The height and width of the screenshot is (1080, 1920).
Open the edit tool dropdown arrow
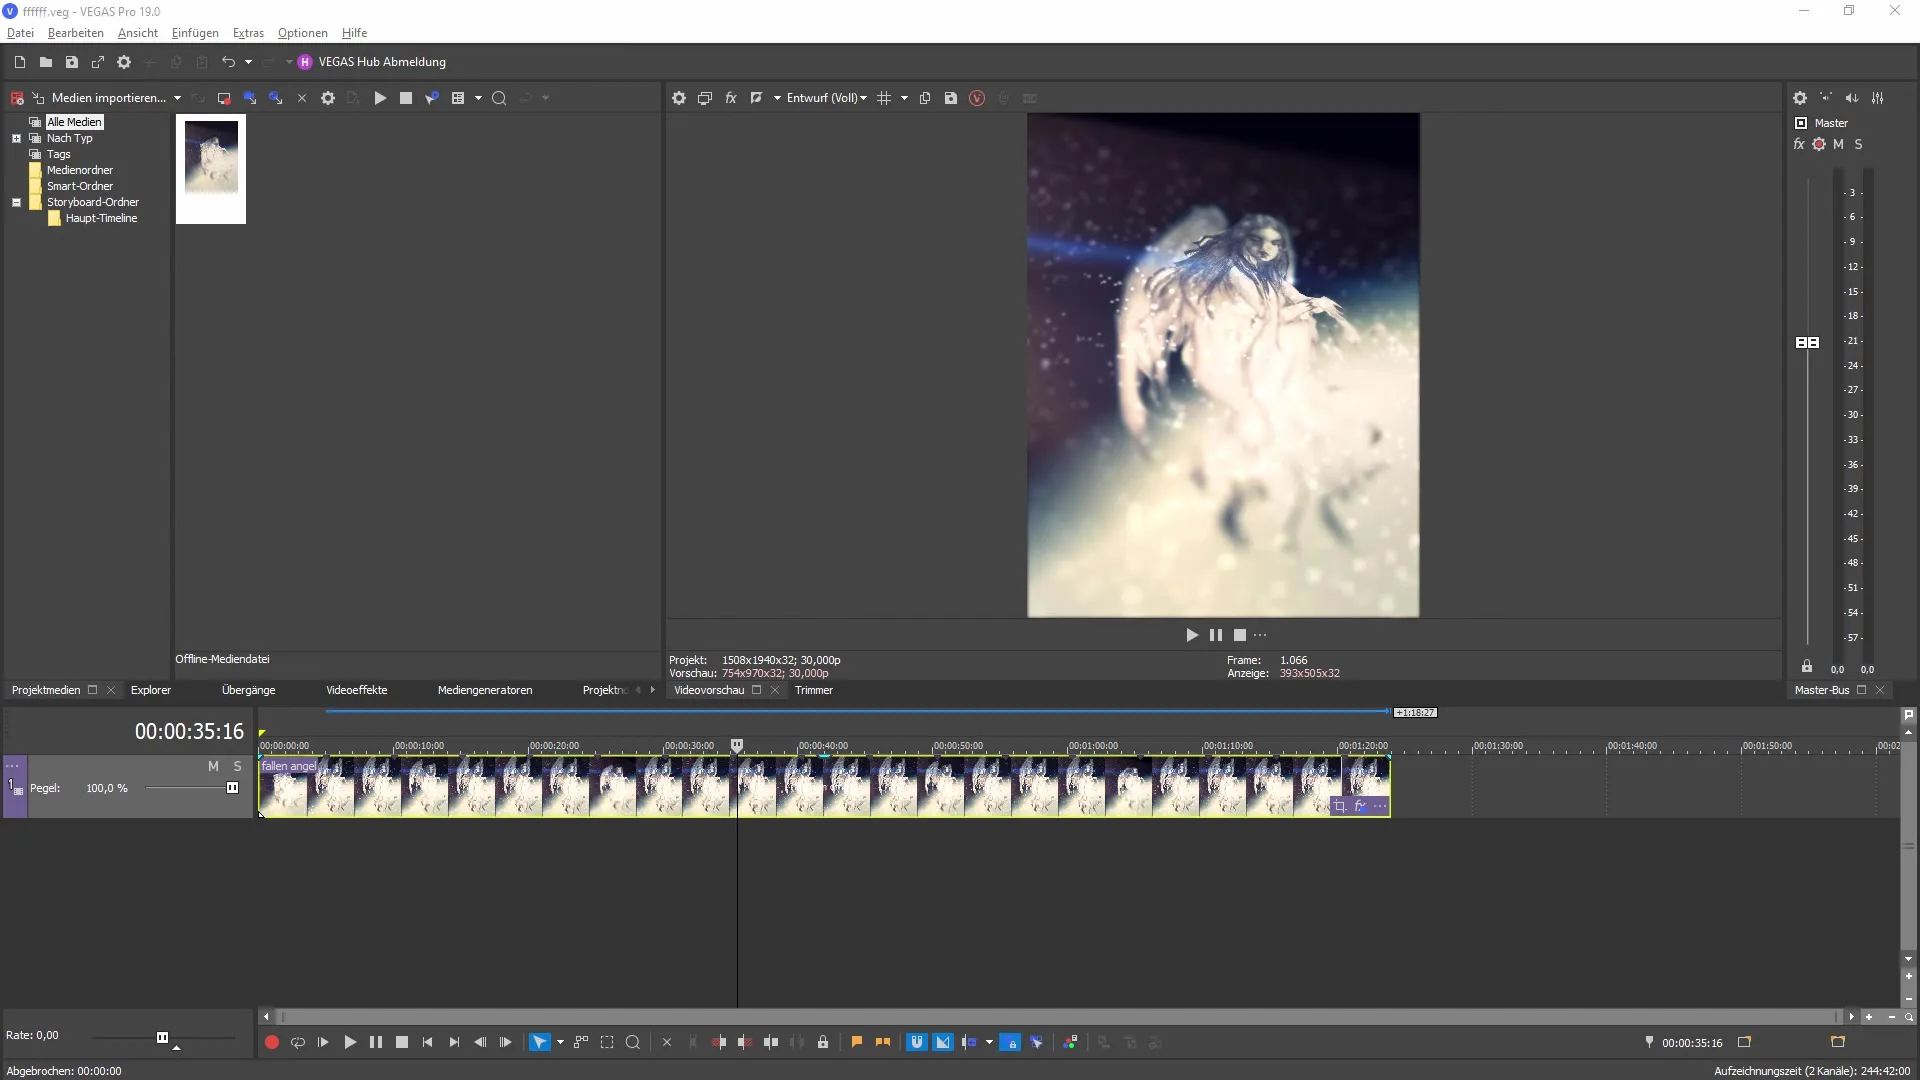560,1042
